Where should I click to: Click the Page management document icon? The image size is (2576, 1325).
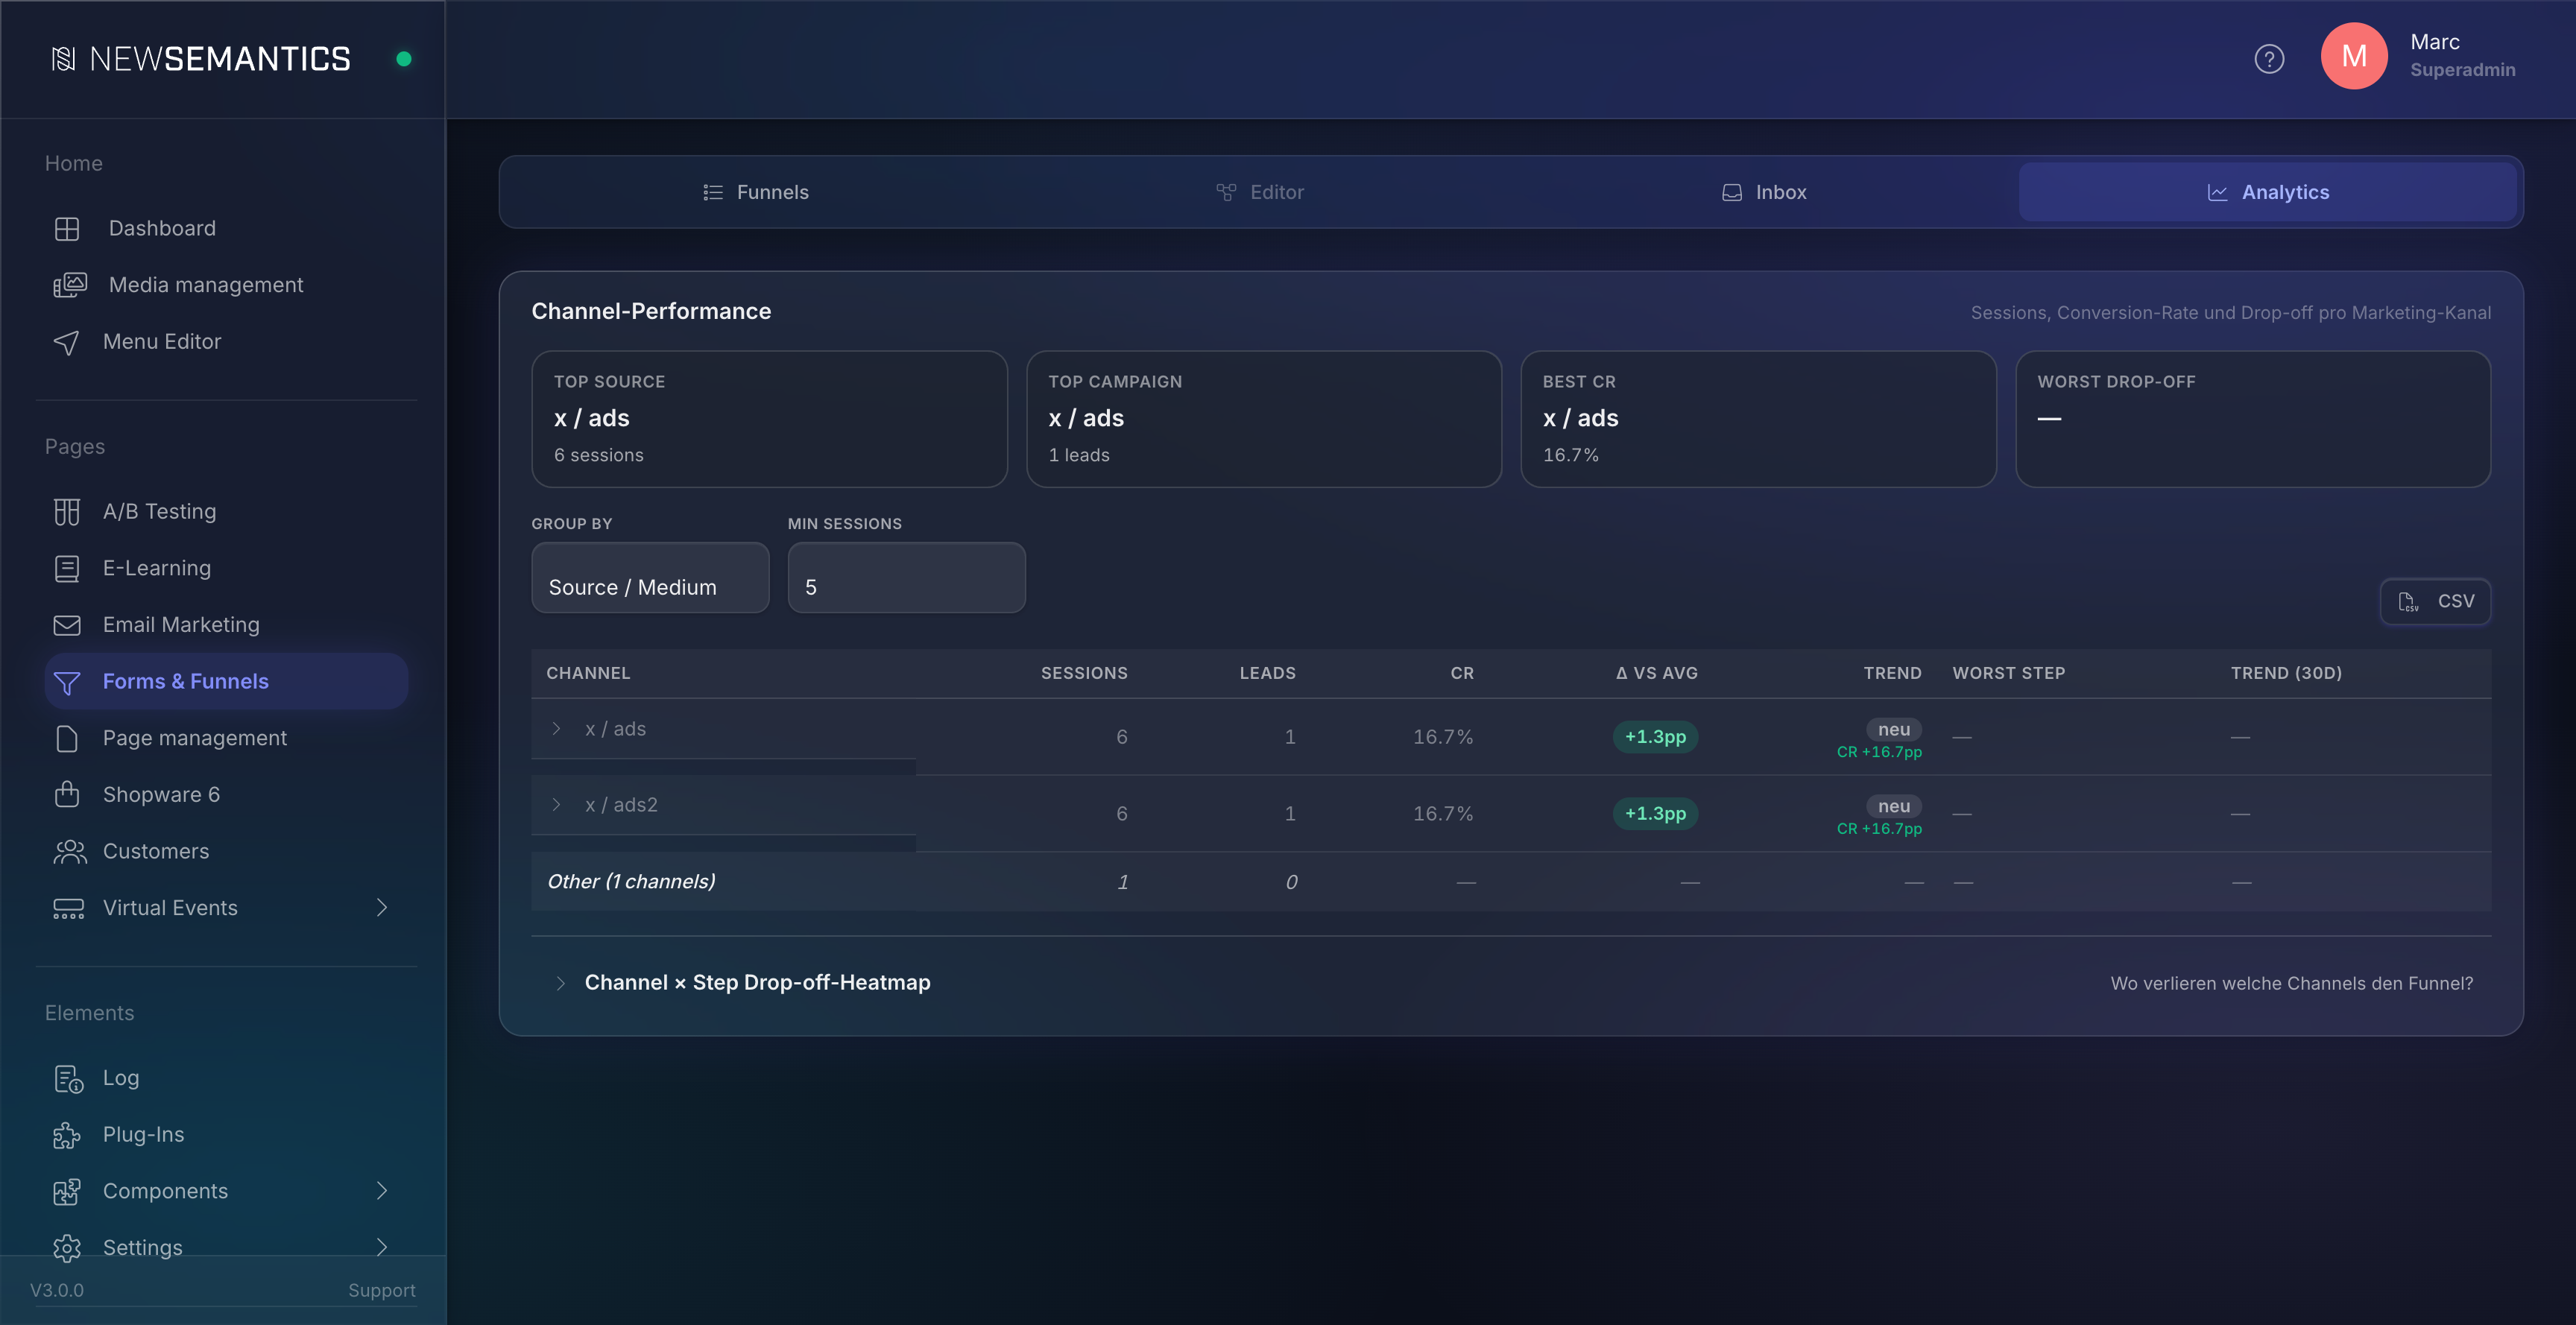[x=67, y=738]
